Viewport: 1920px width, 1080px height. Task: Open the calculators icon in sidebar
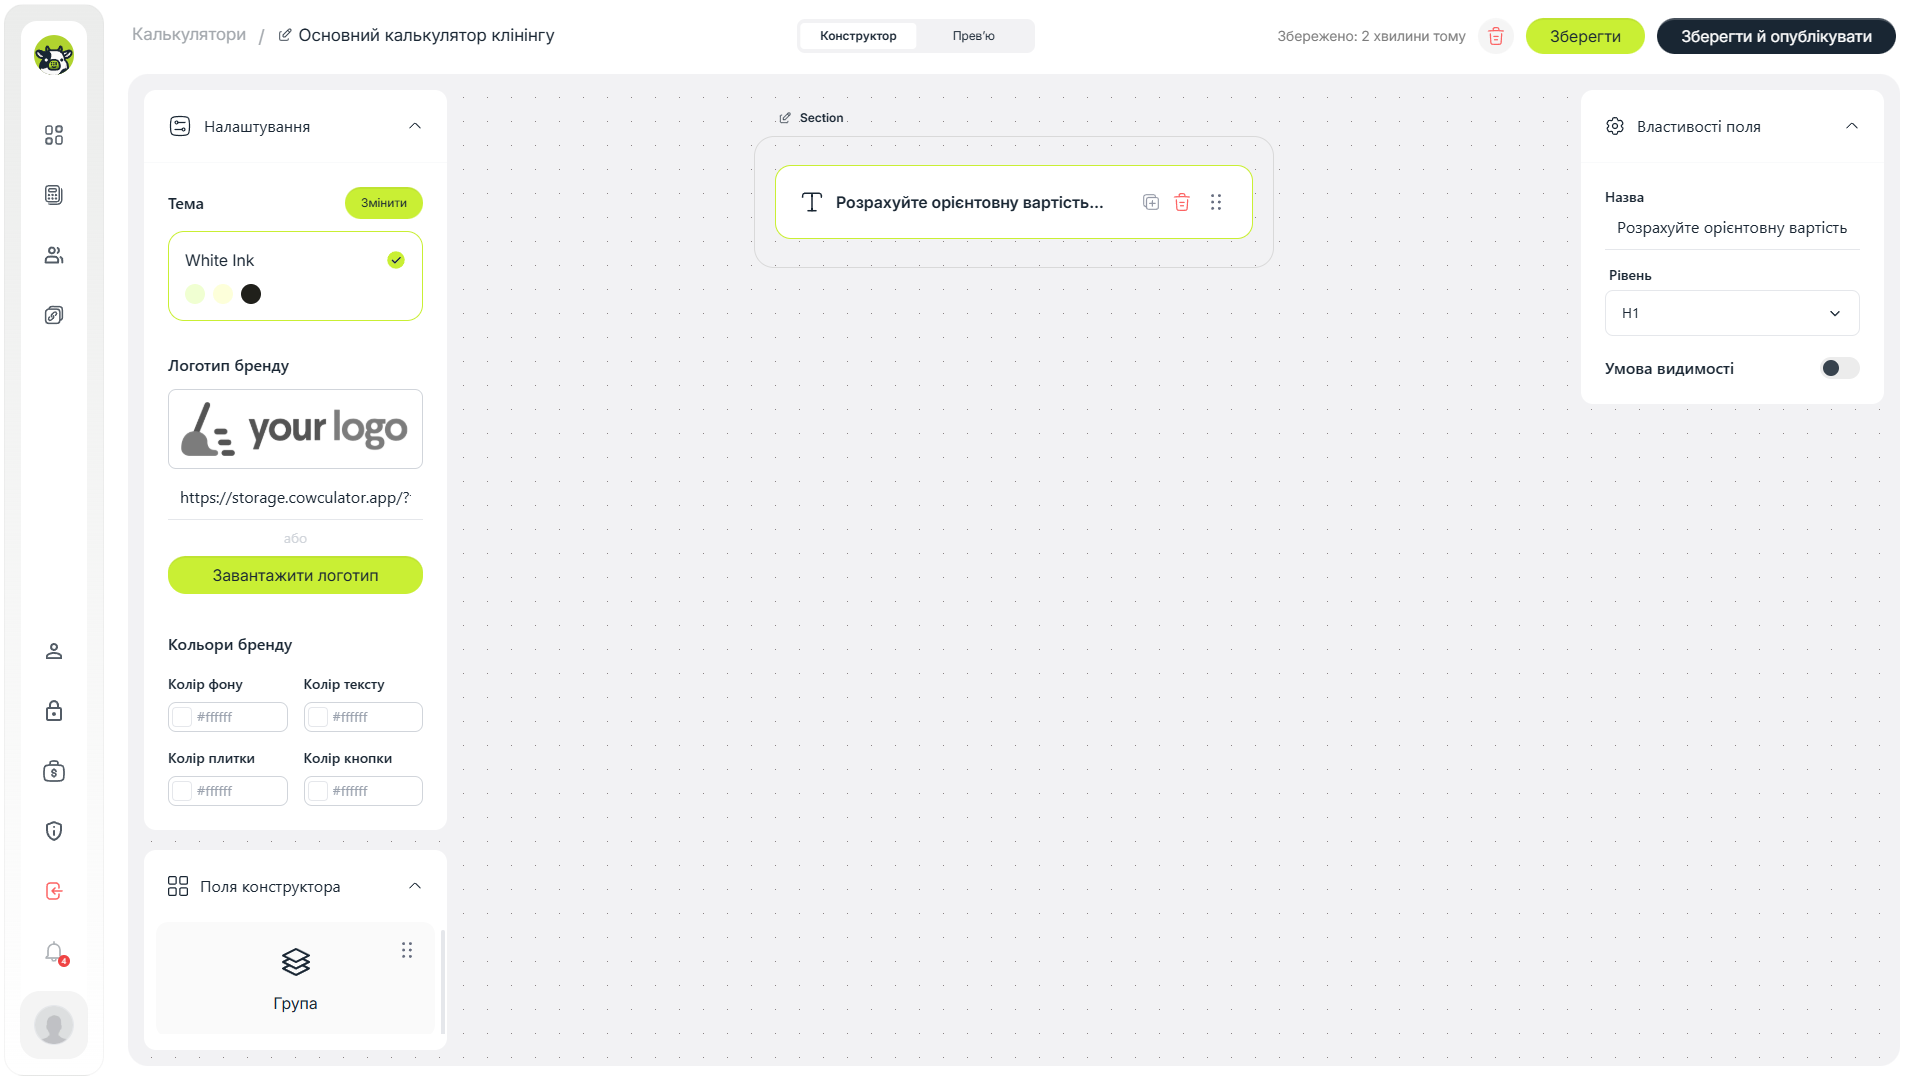pos(54,195)
